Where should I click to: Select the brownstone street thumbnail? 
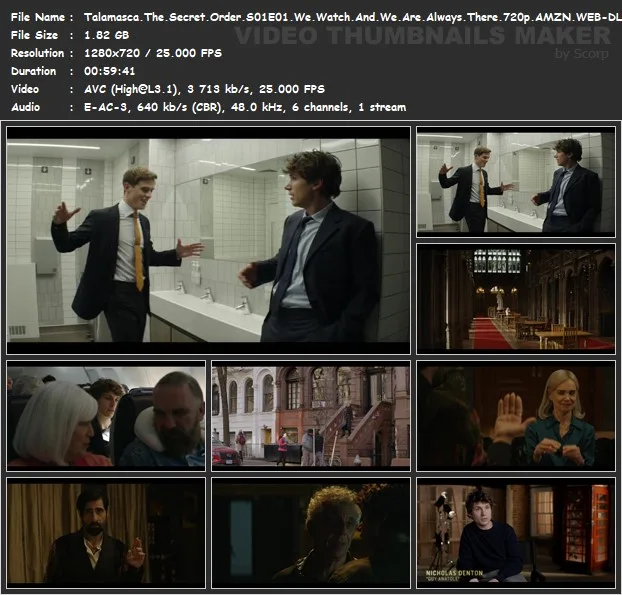[x=310, y=415]
